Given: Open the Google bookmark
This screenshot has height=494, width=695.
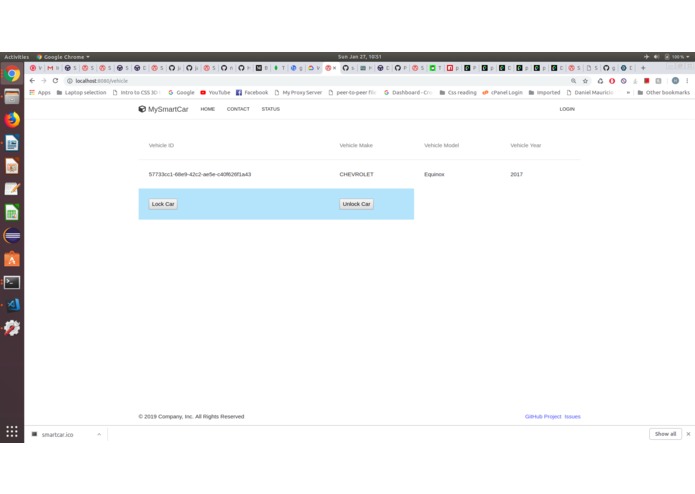Looking at the screenshot, I should [181, 93].
